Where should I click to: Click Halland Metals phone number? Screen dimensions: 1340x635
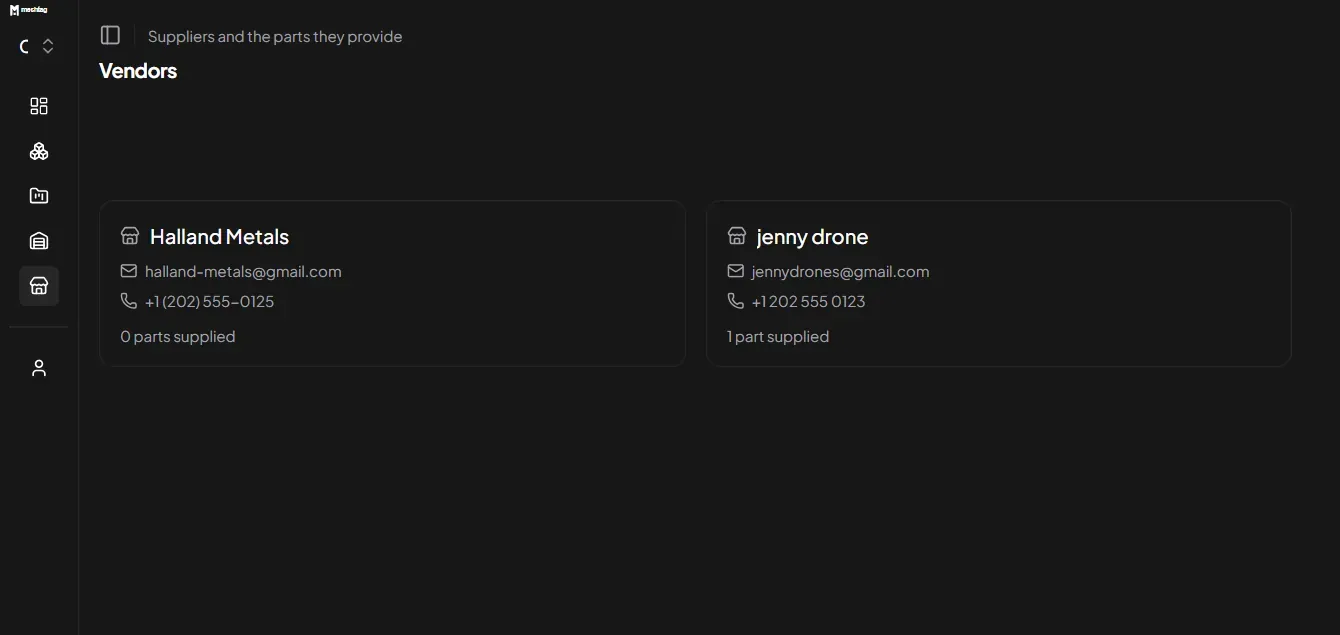click(x=209, y=301)
